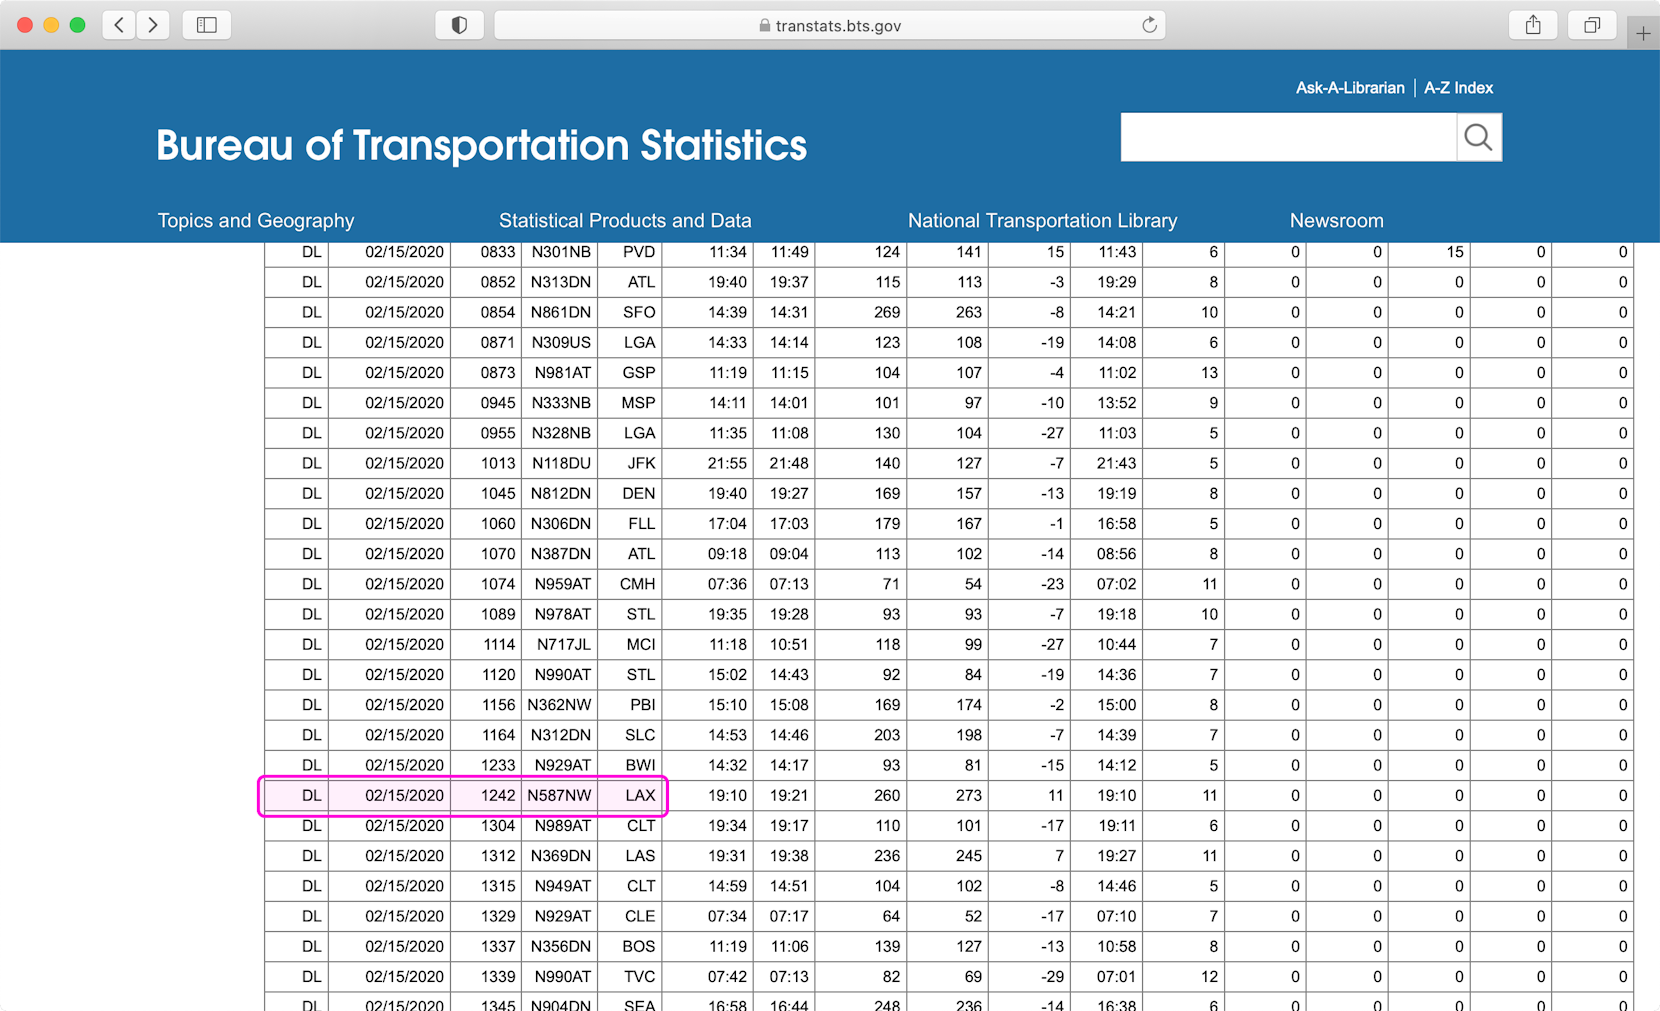Open a new tab with plus

(x=1643, y=33)
